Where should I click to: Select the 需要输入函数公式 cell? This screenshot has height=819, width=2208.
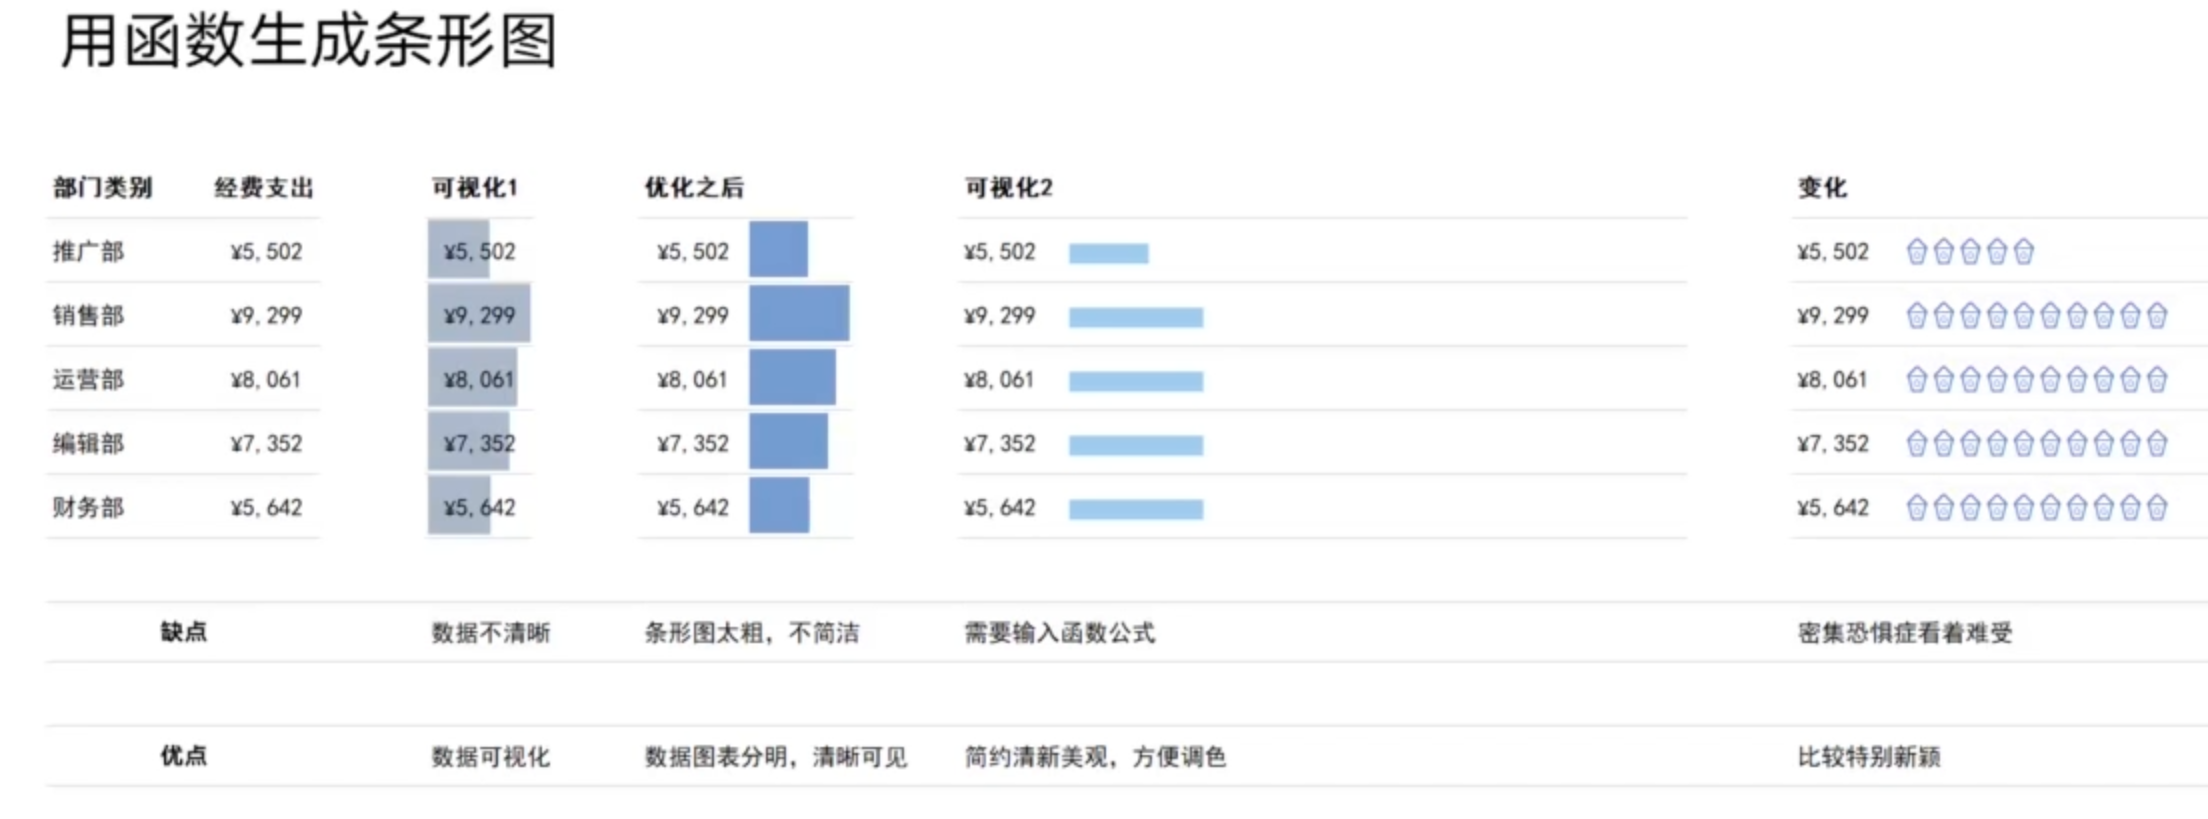pos(1059,632)
